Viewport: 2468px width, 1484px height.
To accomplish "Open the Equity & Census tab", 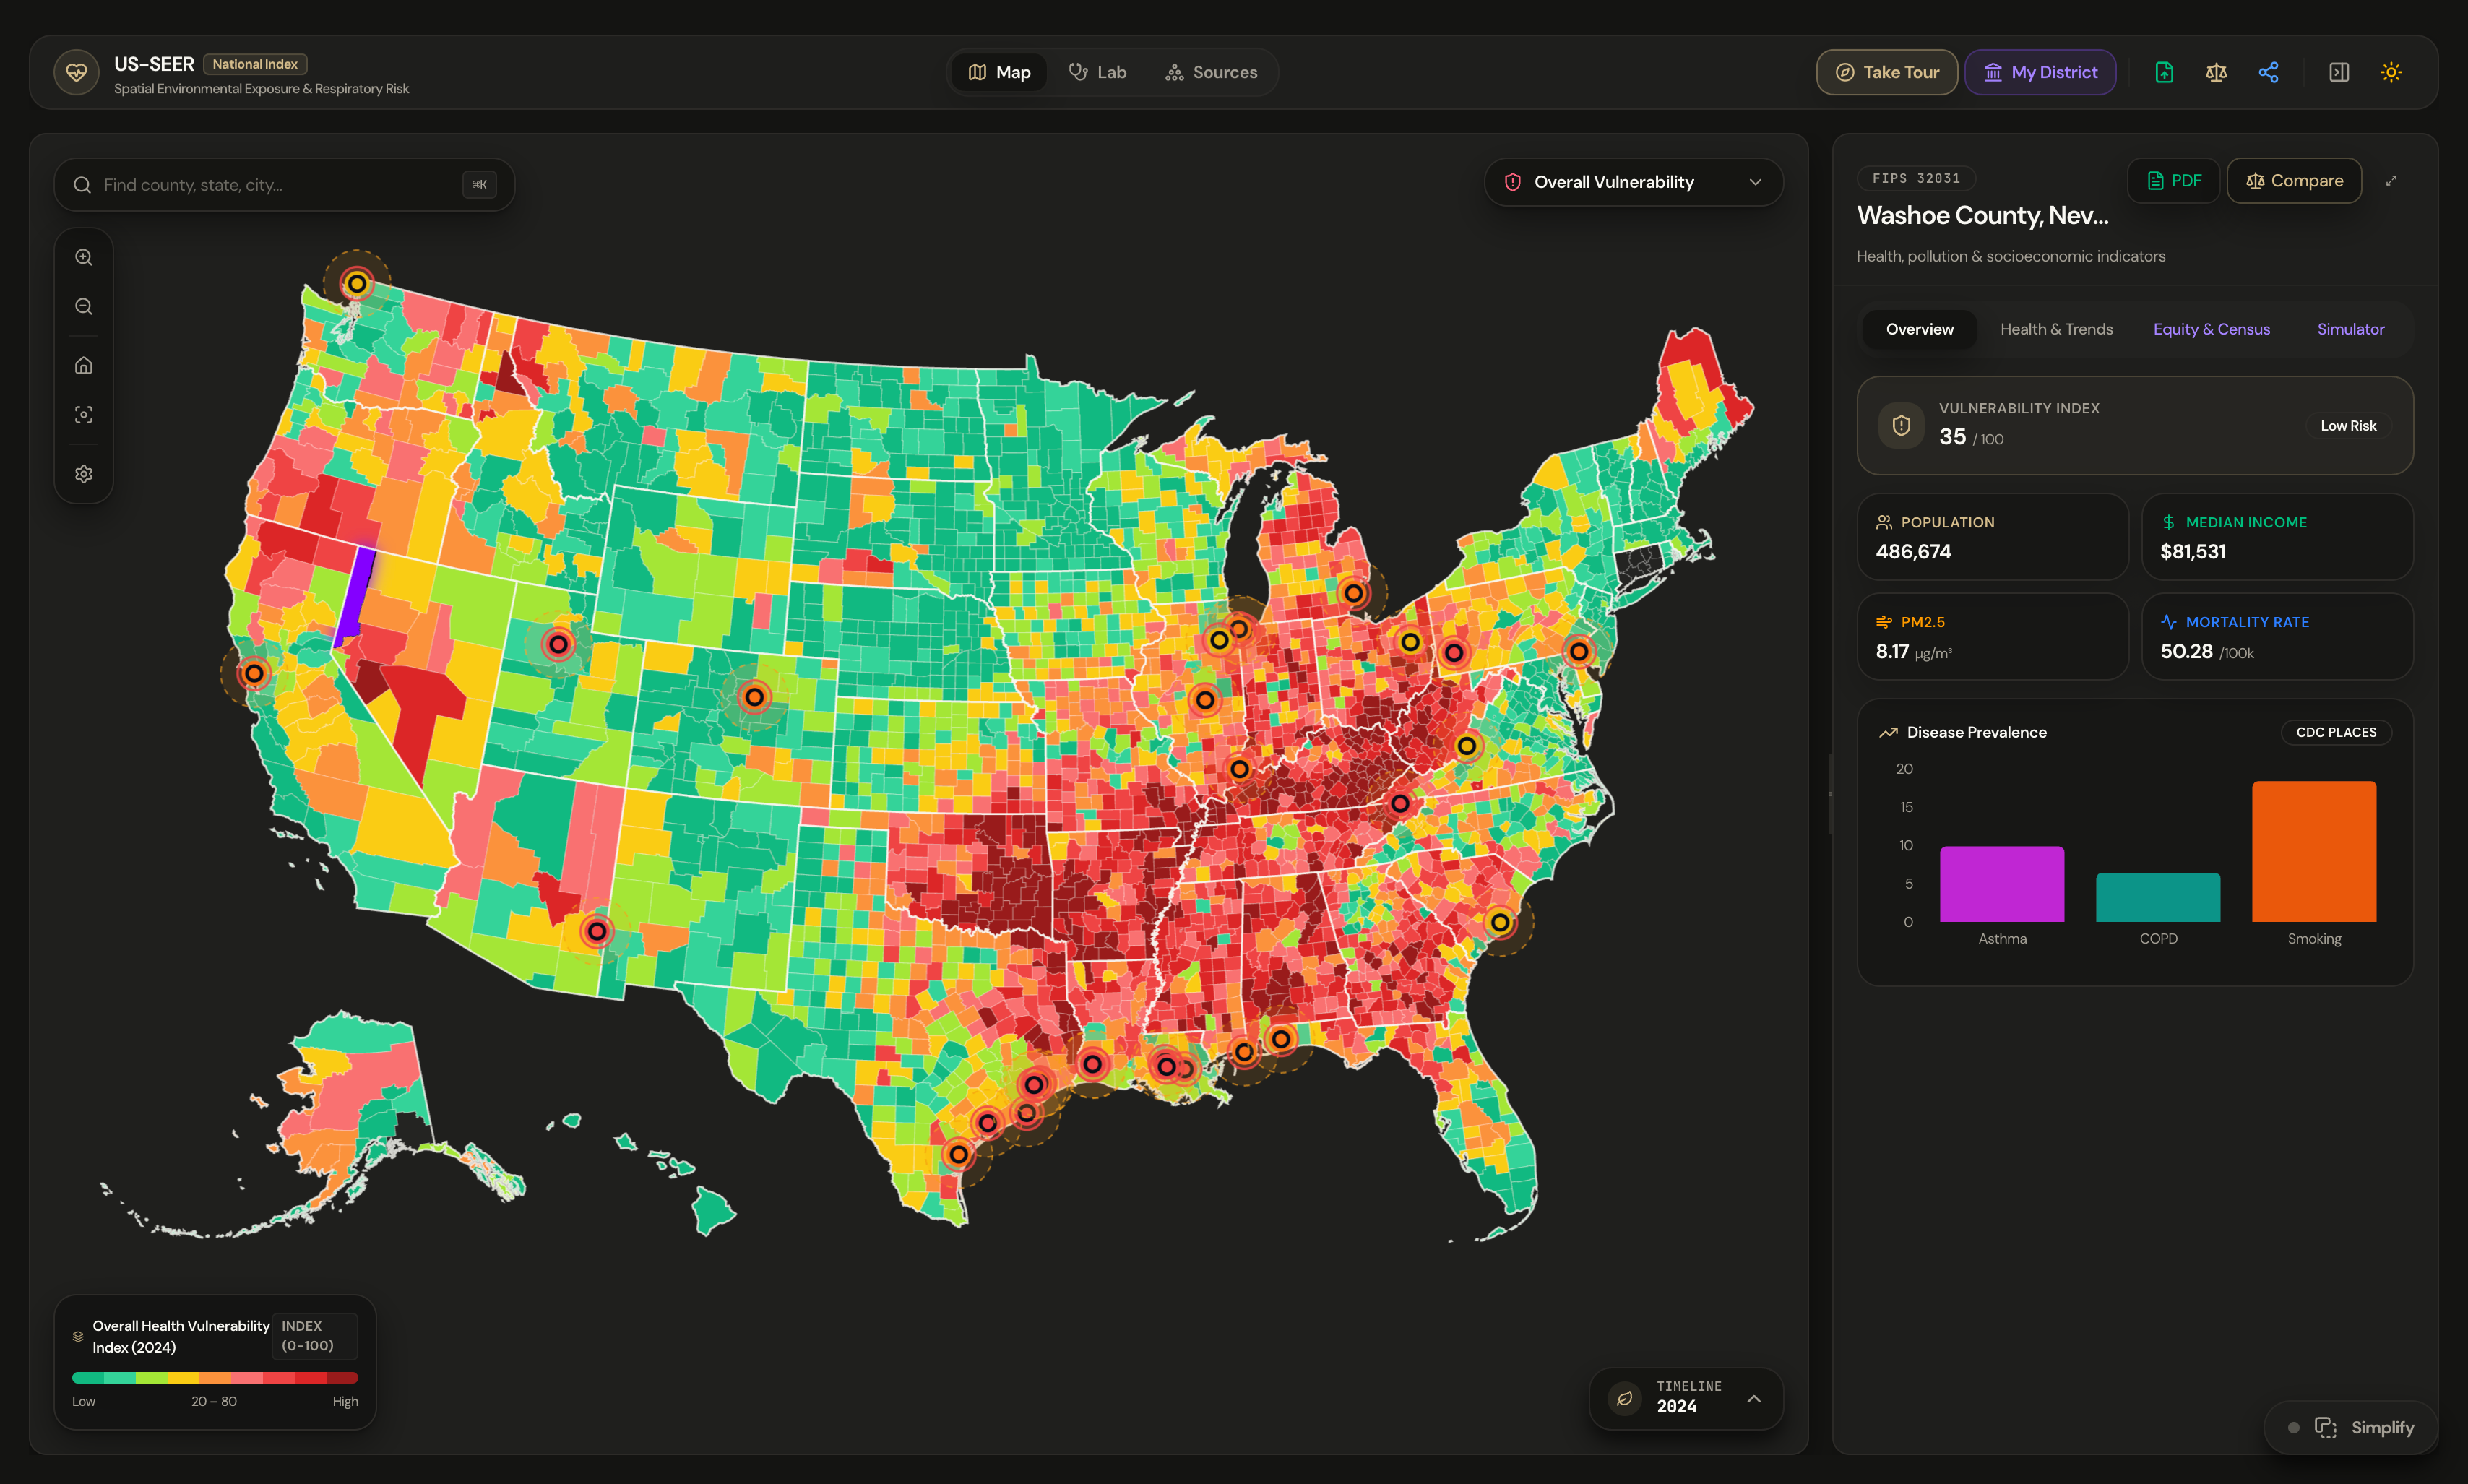I will click(2211, 329).
